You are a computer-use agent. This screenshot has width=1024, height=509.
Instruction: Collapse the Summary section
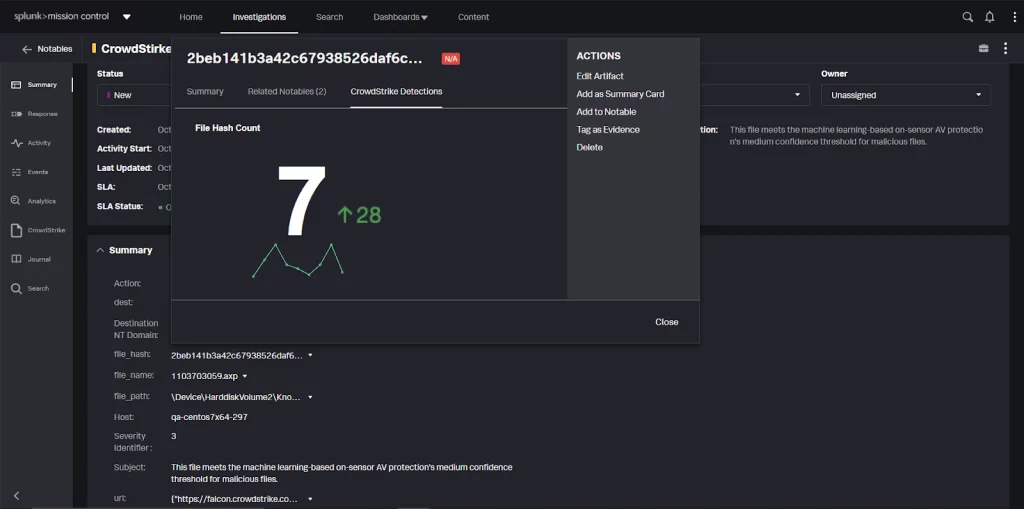(x=100, y=250)
